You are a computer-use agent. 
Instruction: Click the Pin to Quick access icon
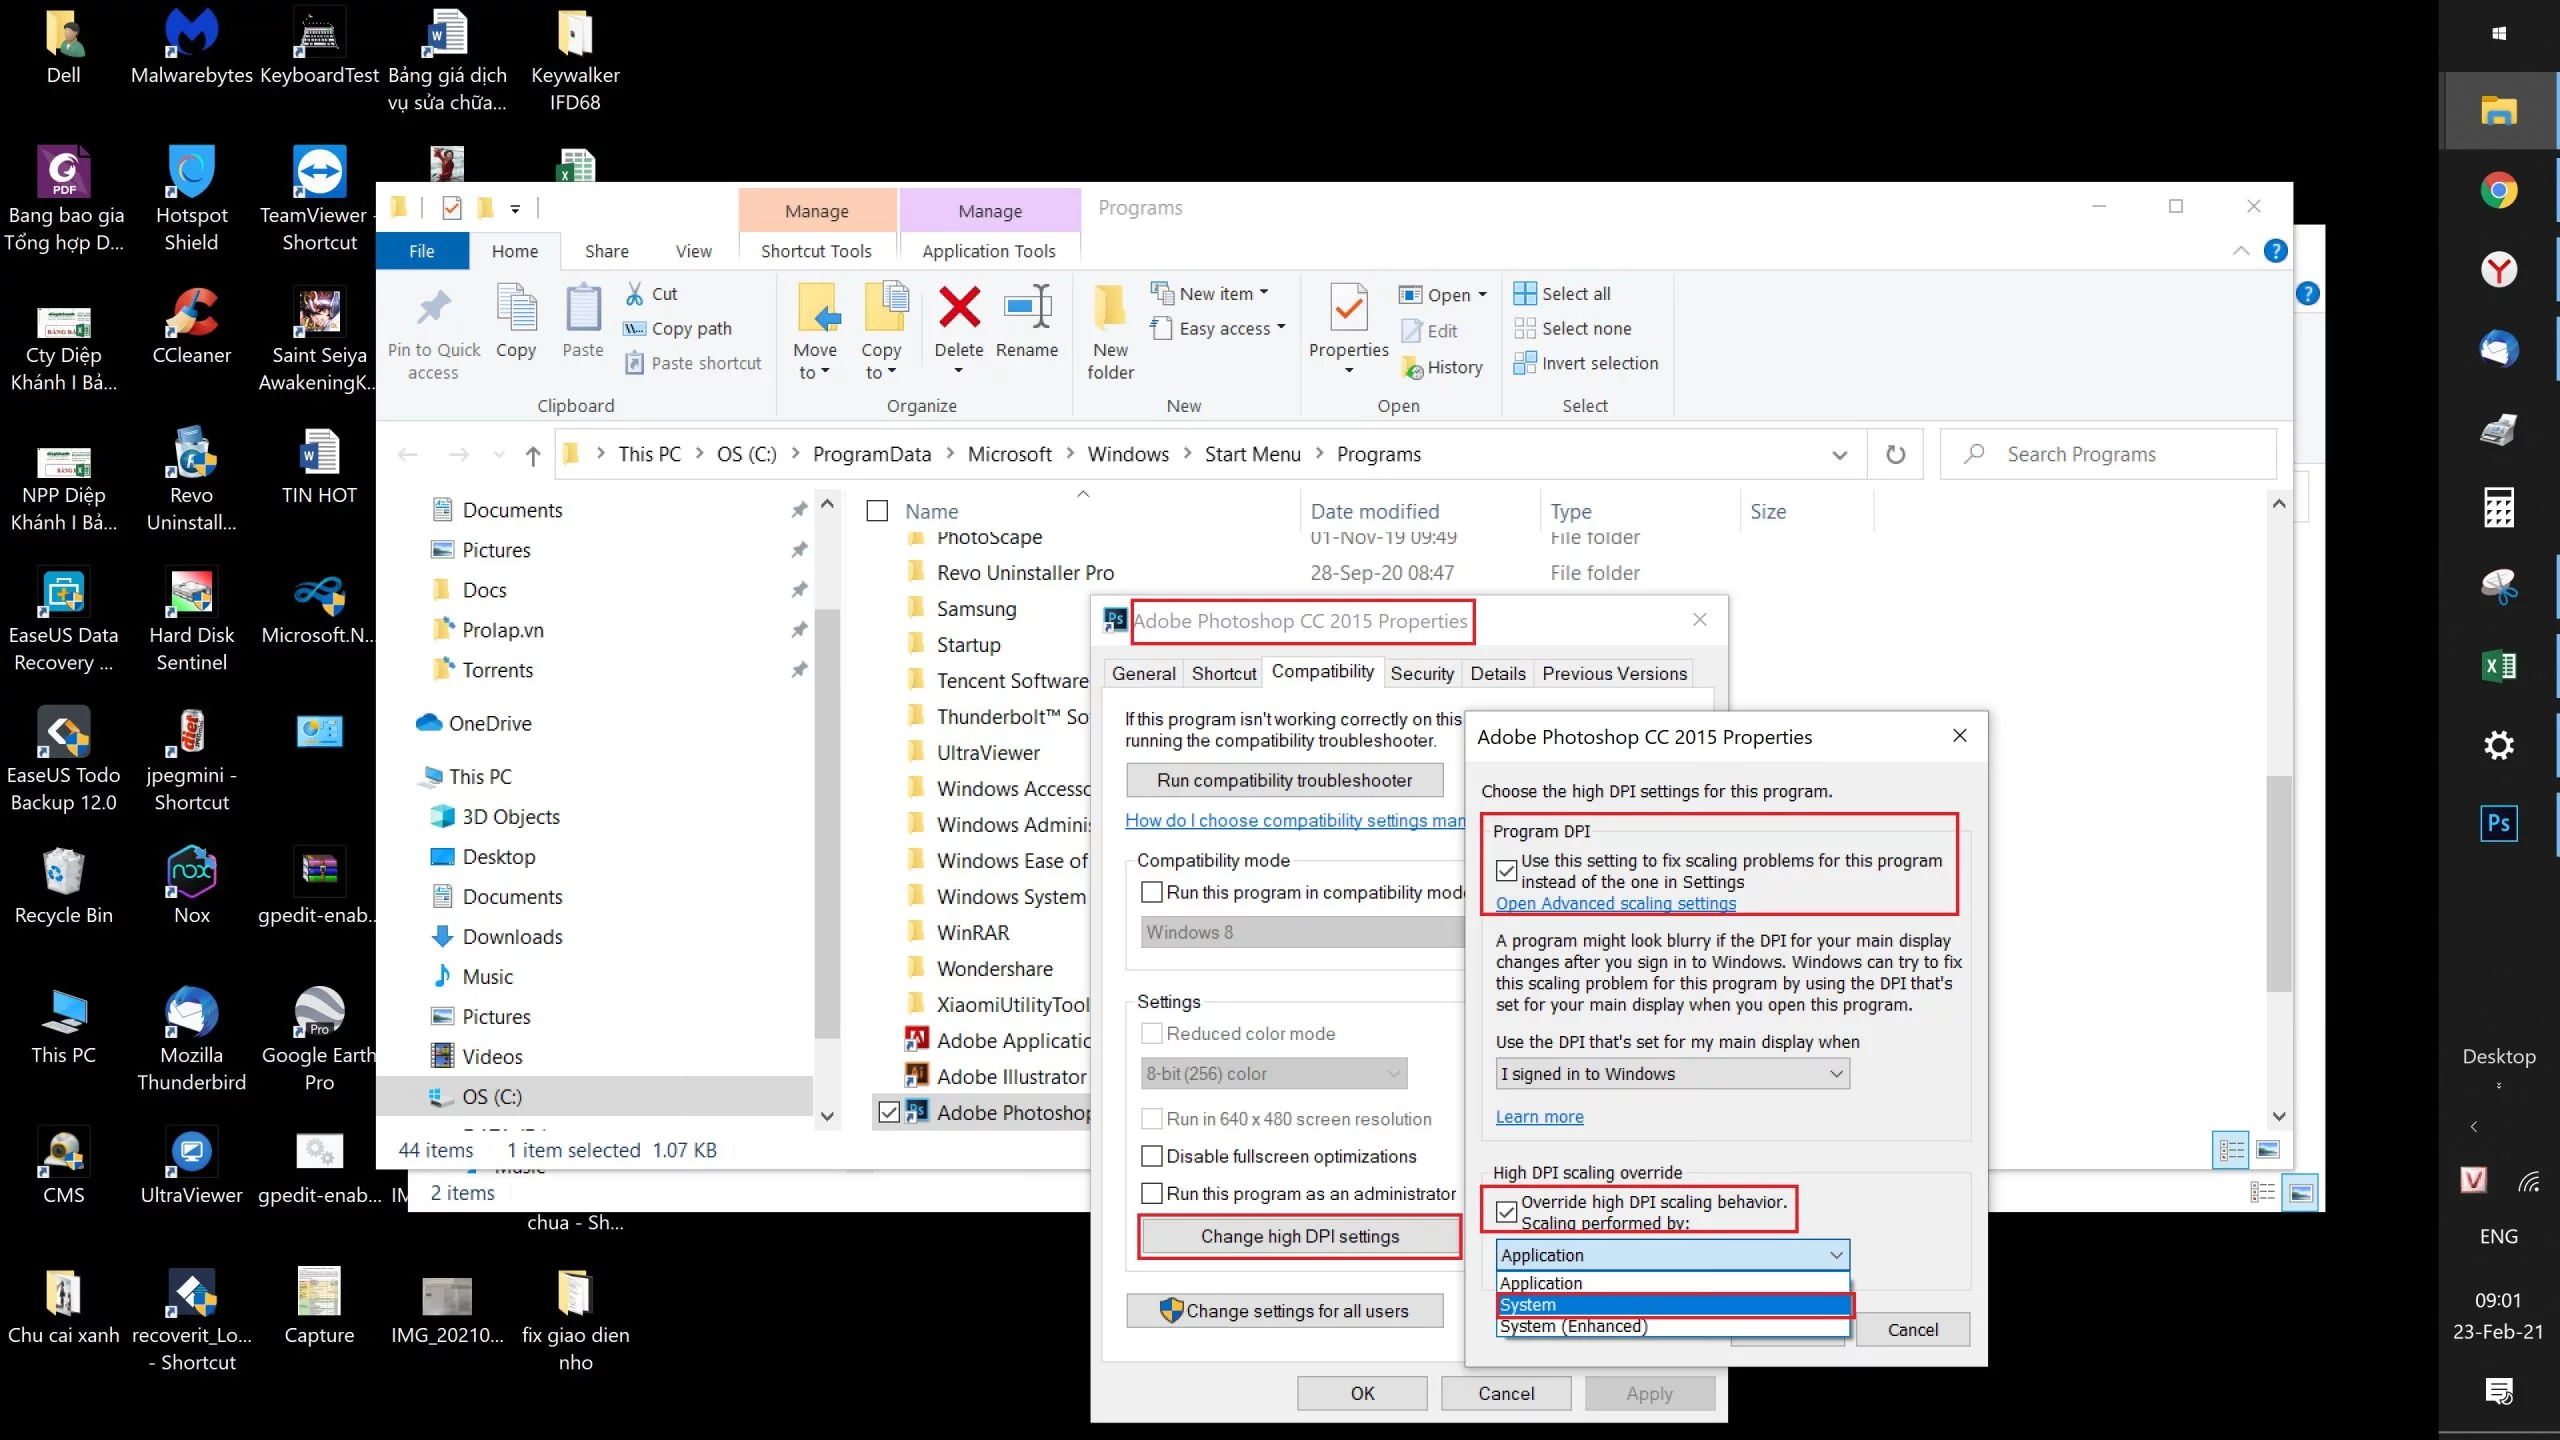[434, 307]
